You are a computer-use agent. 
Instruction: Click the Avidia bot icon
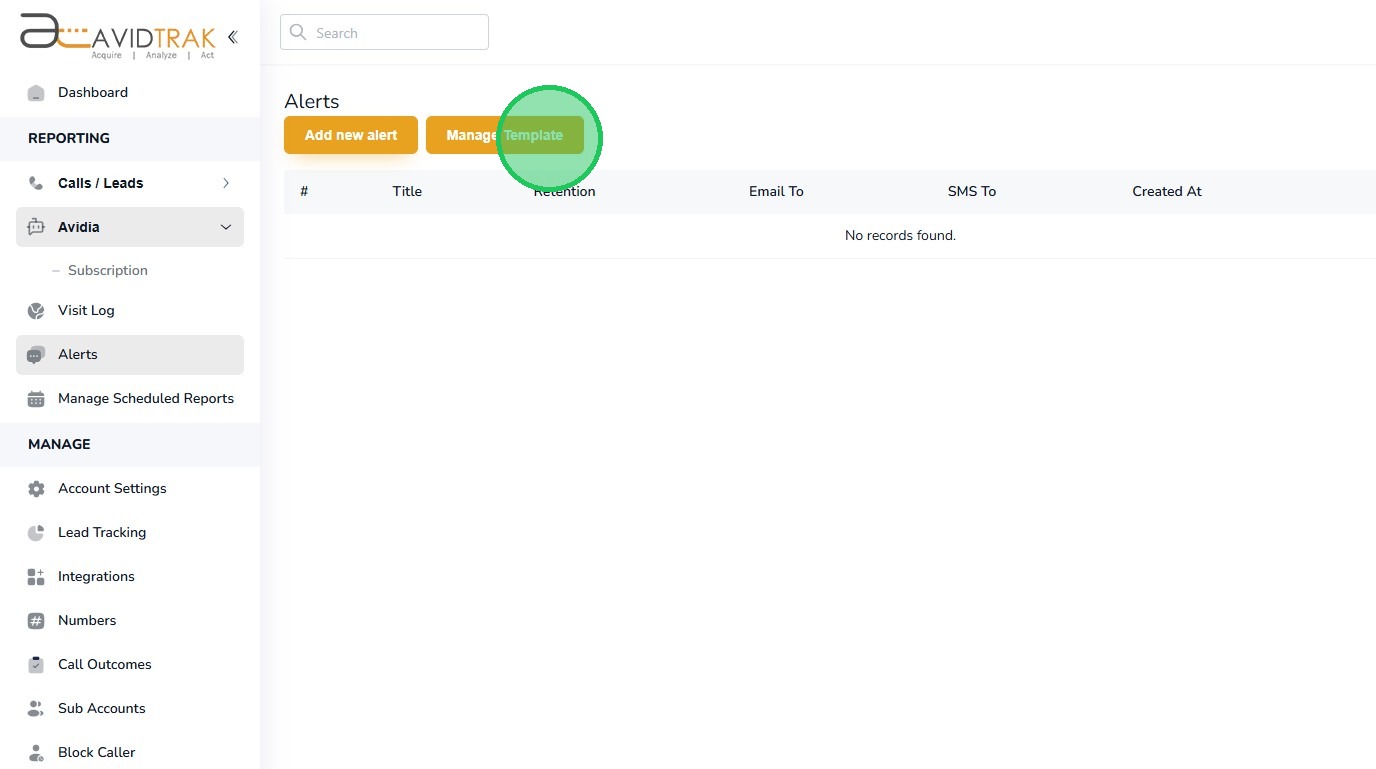click(36, 227)
